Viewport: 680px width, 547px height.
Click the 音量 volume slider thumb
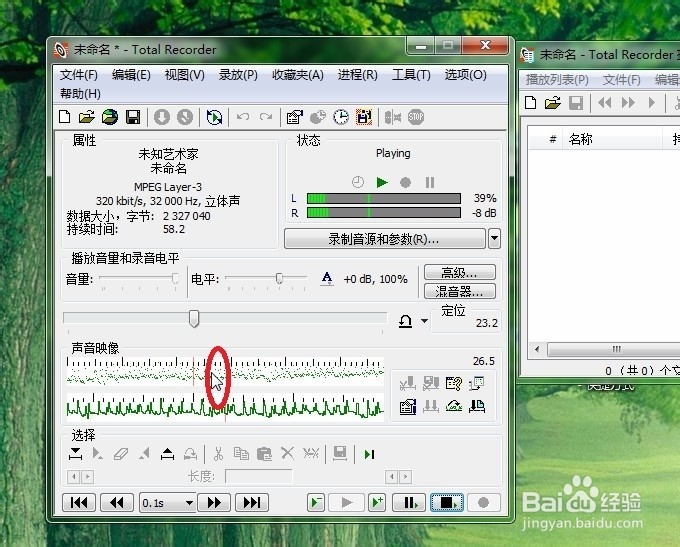[x=175, y=278]
